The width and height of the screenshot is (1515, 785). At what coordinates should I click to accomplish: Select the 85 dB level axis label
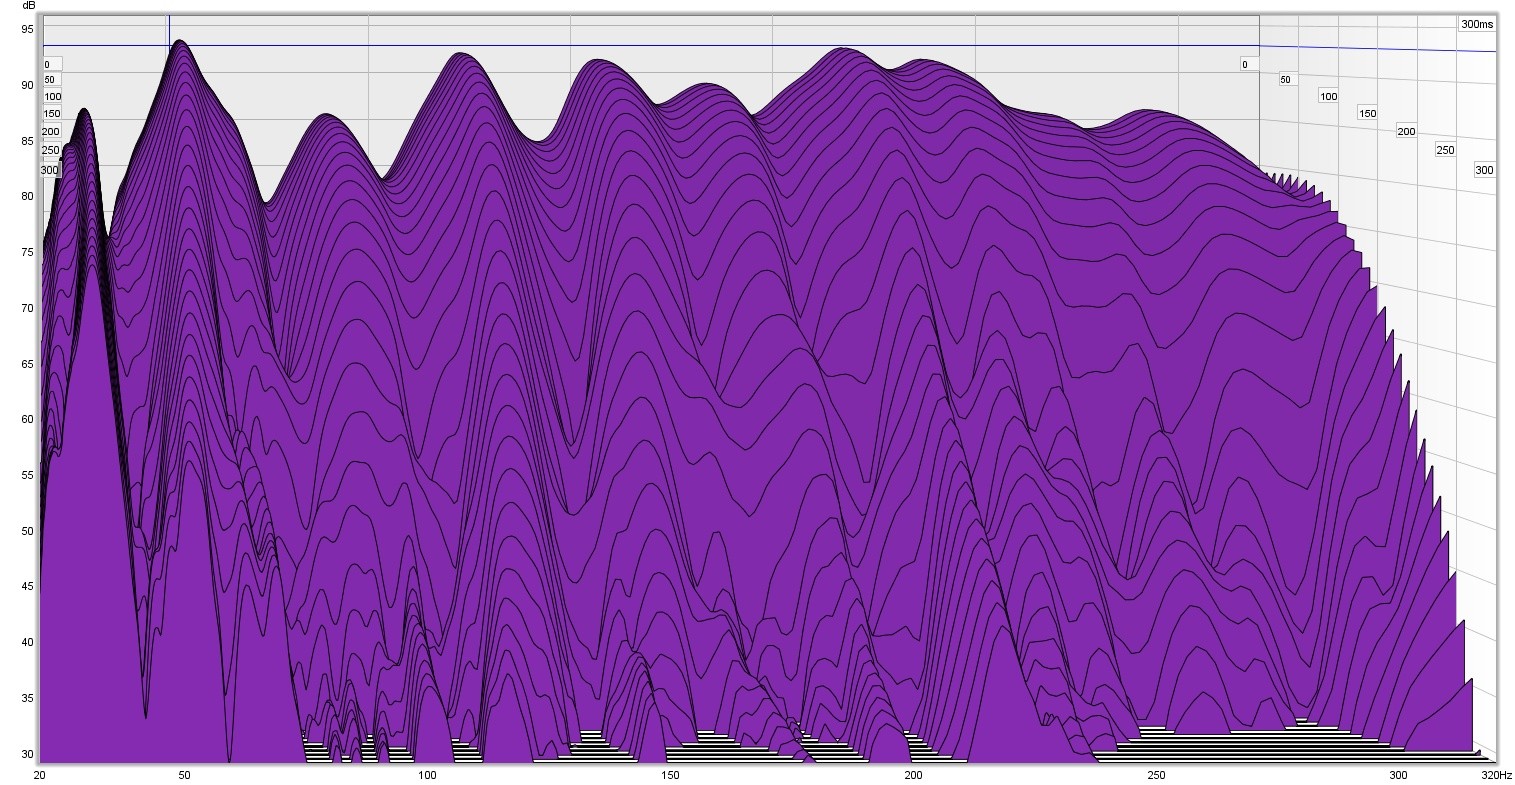pyautogui.click(x=27, y=141)
